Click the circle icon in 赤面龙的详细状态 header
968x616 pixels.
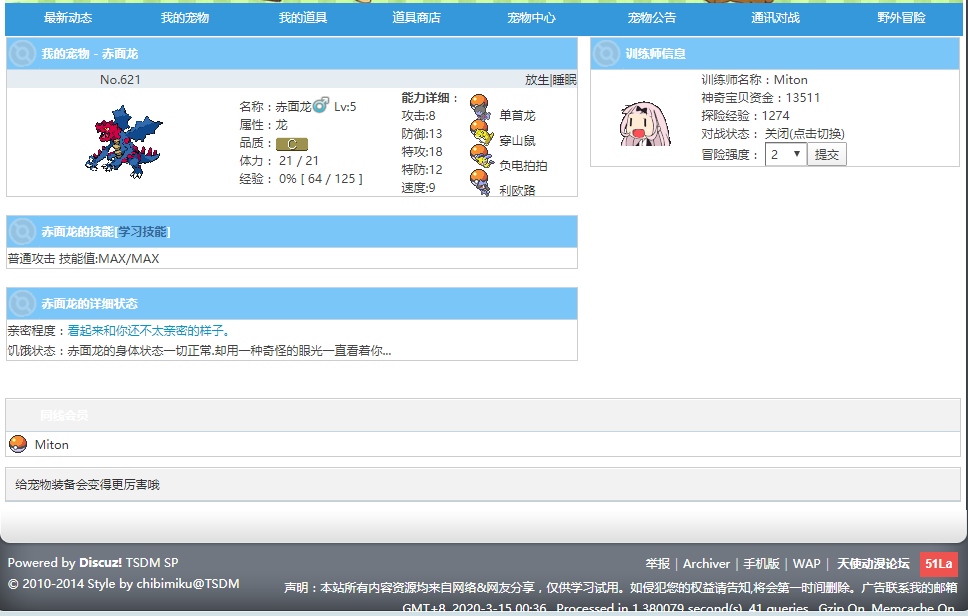tap(22, 304)
